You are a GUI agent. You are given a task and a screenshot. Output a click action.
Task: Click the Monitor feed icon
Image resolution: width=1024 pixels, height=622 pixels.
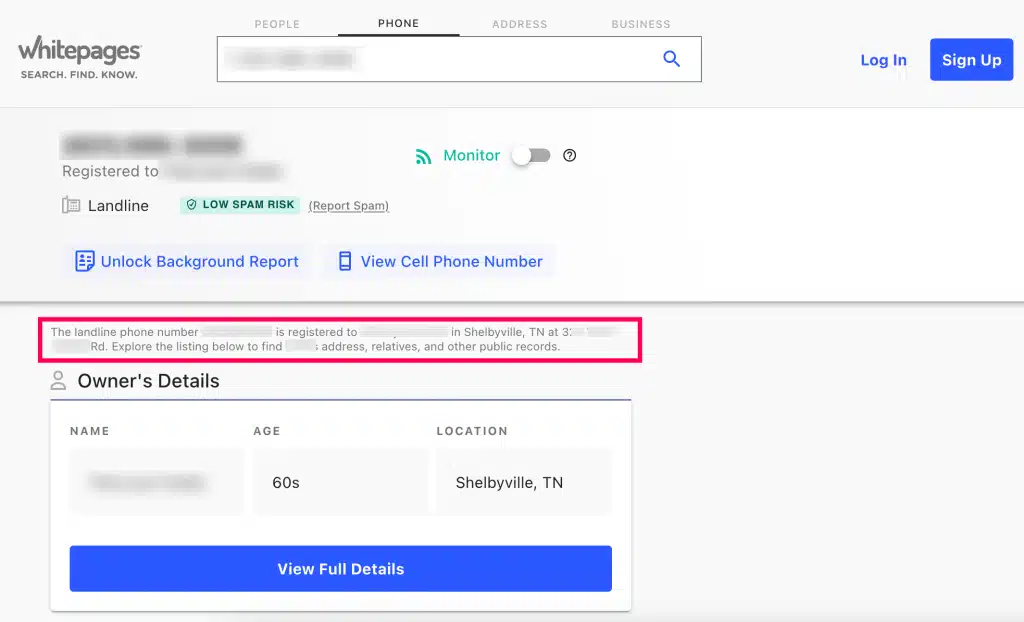tap(424, 156)
